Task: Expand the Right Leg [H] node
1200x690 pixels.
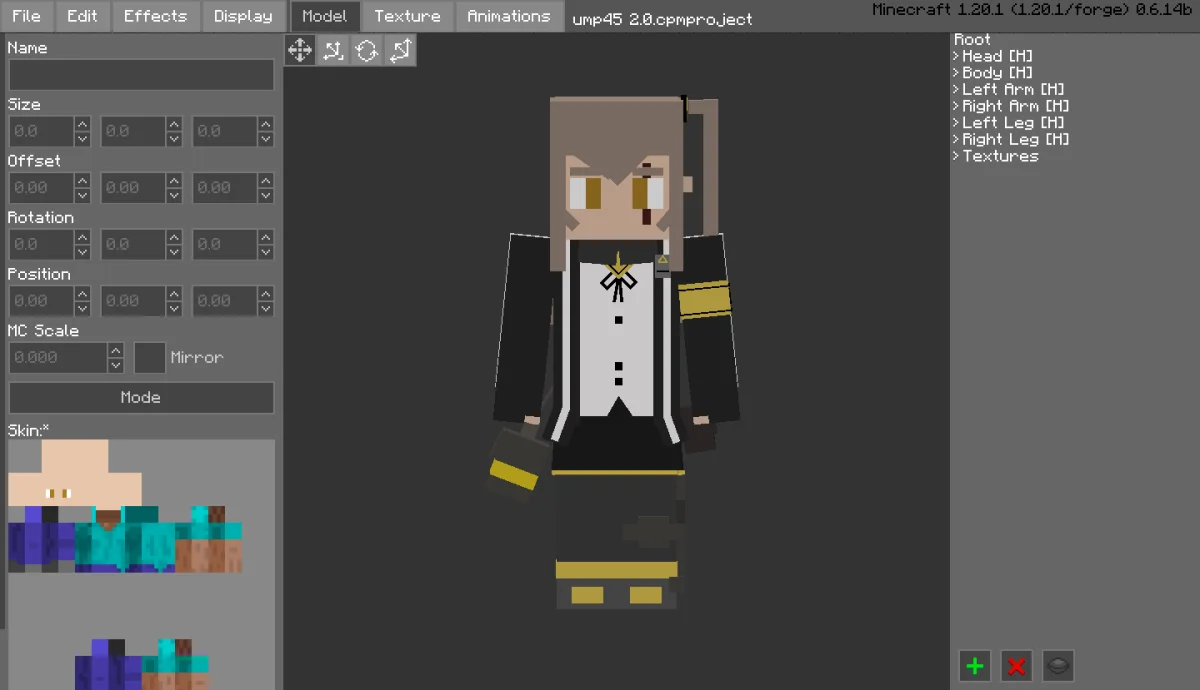Action: click(956, 140)
